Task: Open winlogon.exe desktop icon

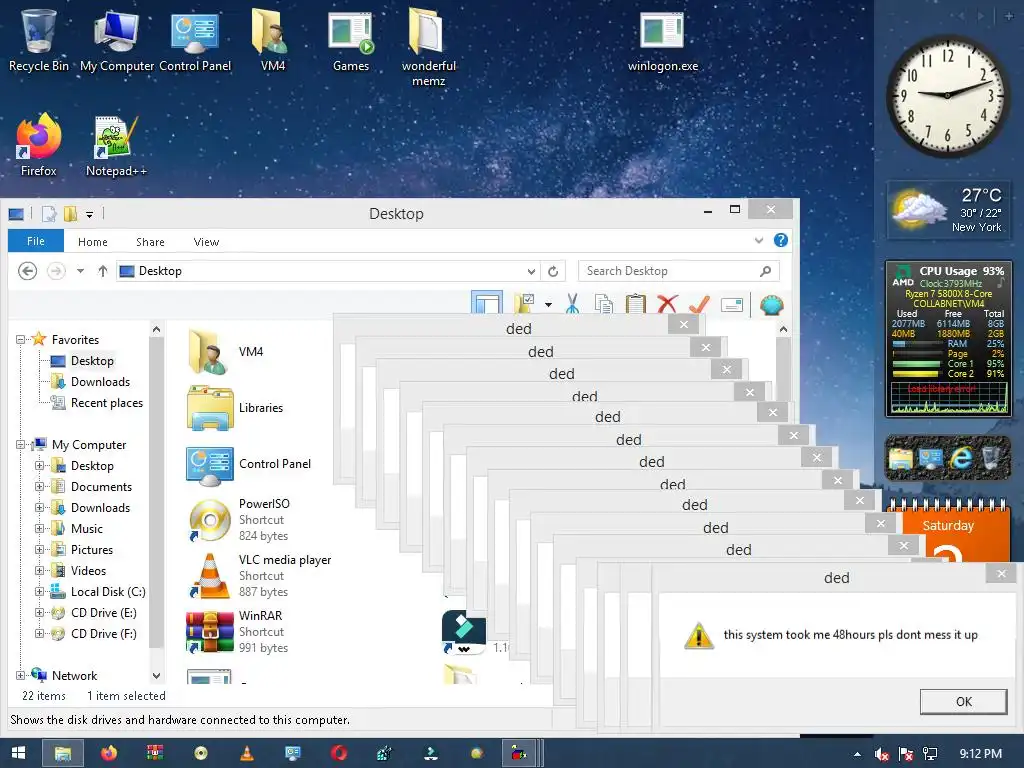Action: pyautogui.click(x=662, y=41)
